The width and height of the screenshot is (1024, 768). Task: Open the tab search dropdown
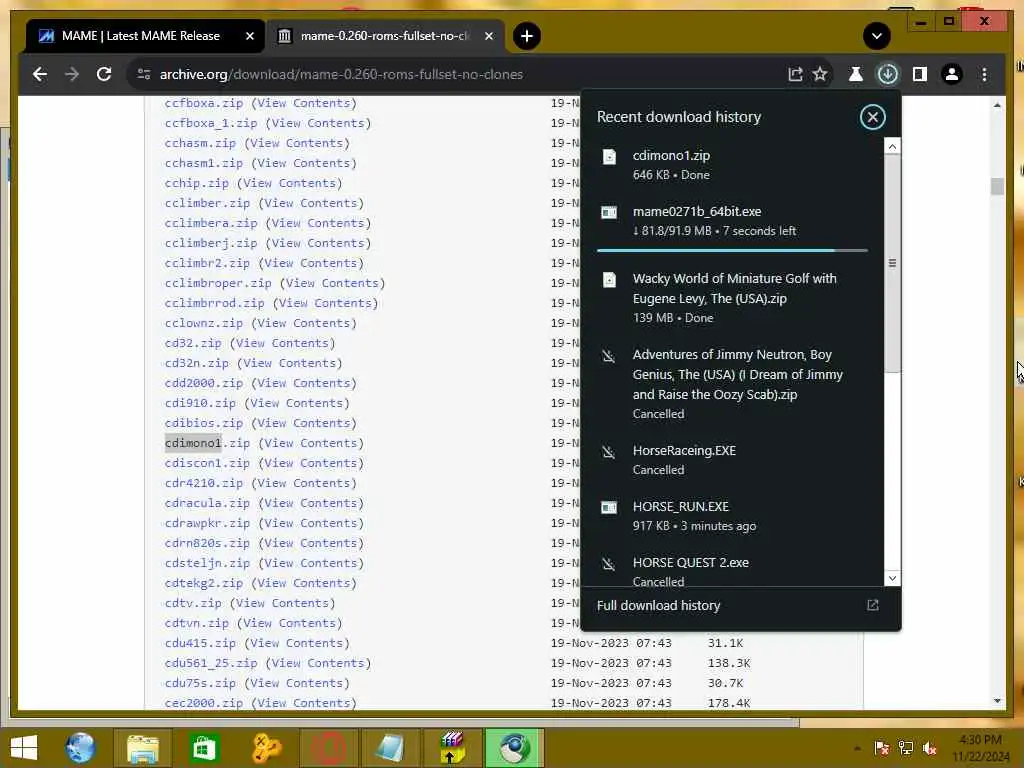click(x=877, y=36)
